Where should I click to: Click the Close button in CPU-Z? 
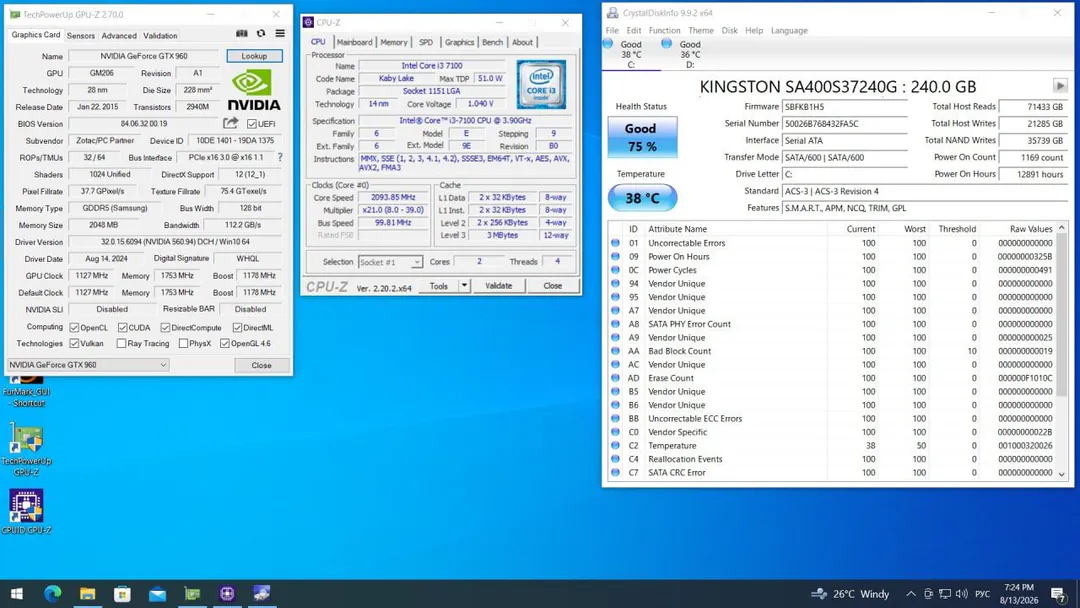click(552, 286)
